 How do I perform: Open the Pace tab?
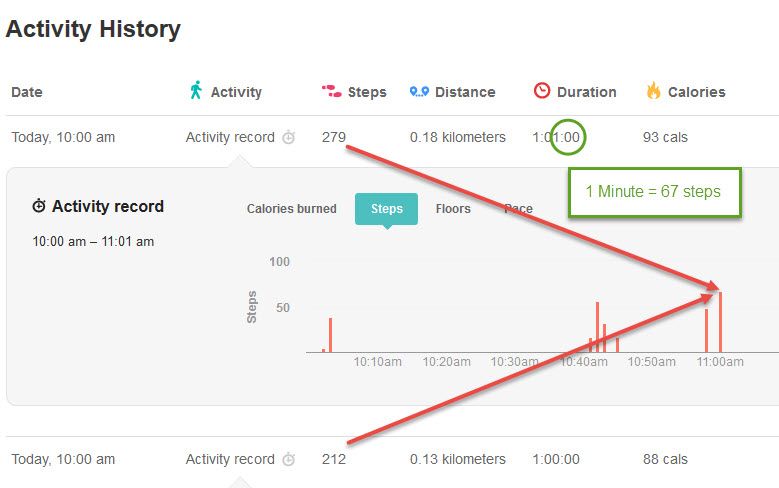tap(518, 209)
